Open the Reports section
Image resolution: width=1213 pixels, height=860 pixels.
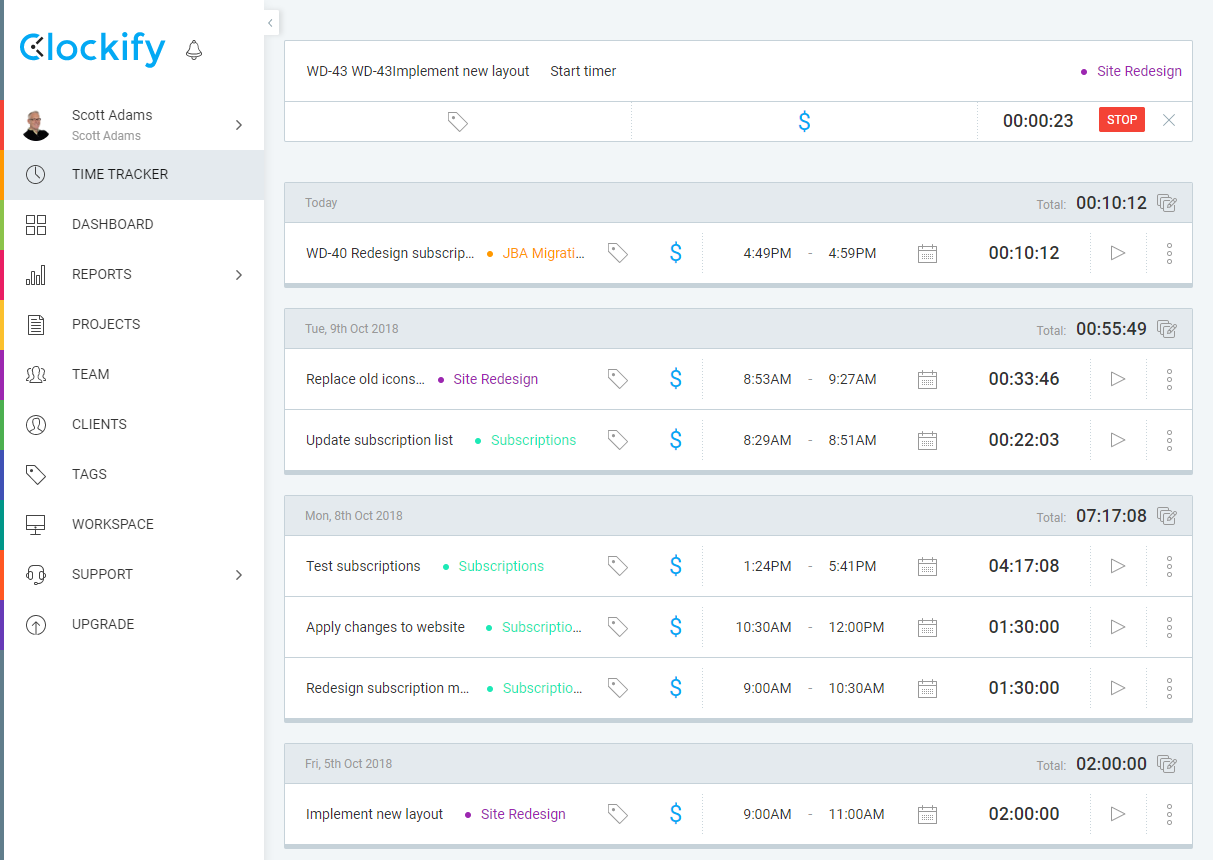pos(132,274)
